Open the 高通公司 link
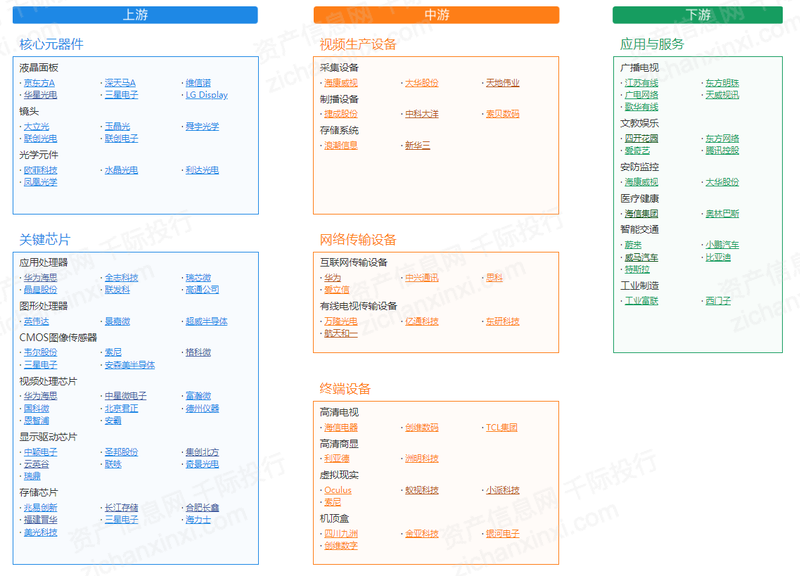Screen dimensions: 800x576 pos(202,289)
